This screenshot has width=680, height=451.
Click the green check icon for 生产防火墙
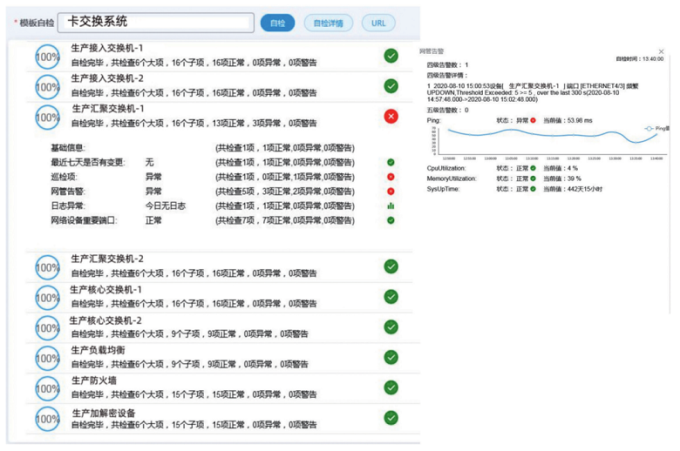point(391,387)
